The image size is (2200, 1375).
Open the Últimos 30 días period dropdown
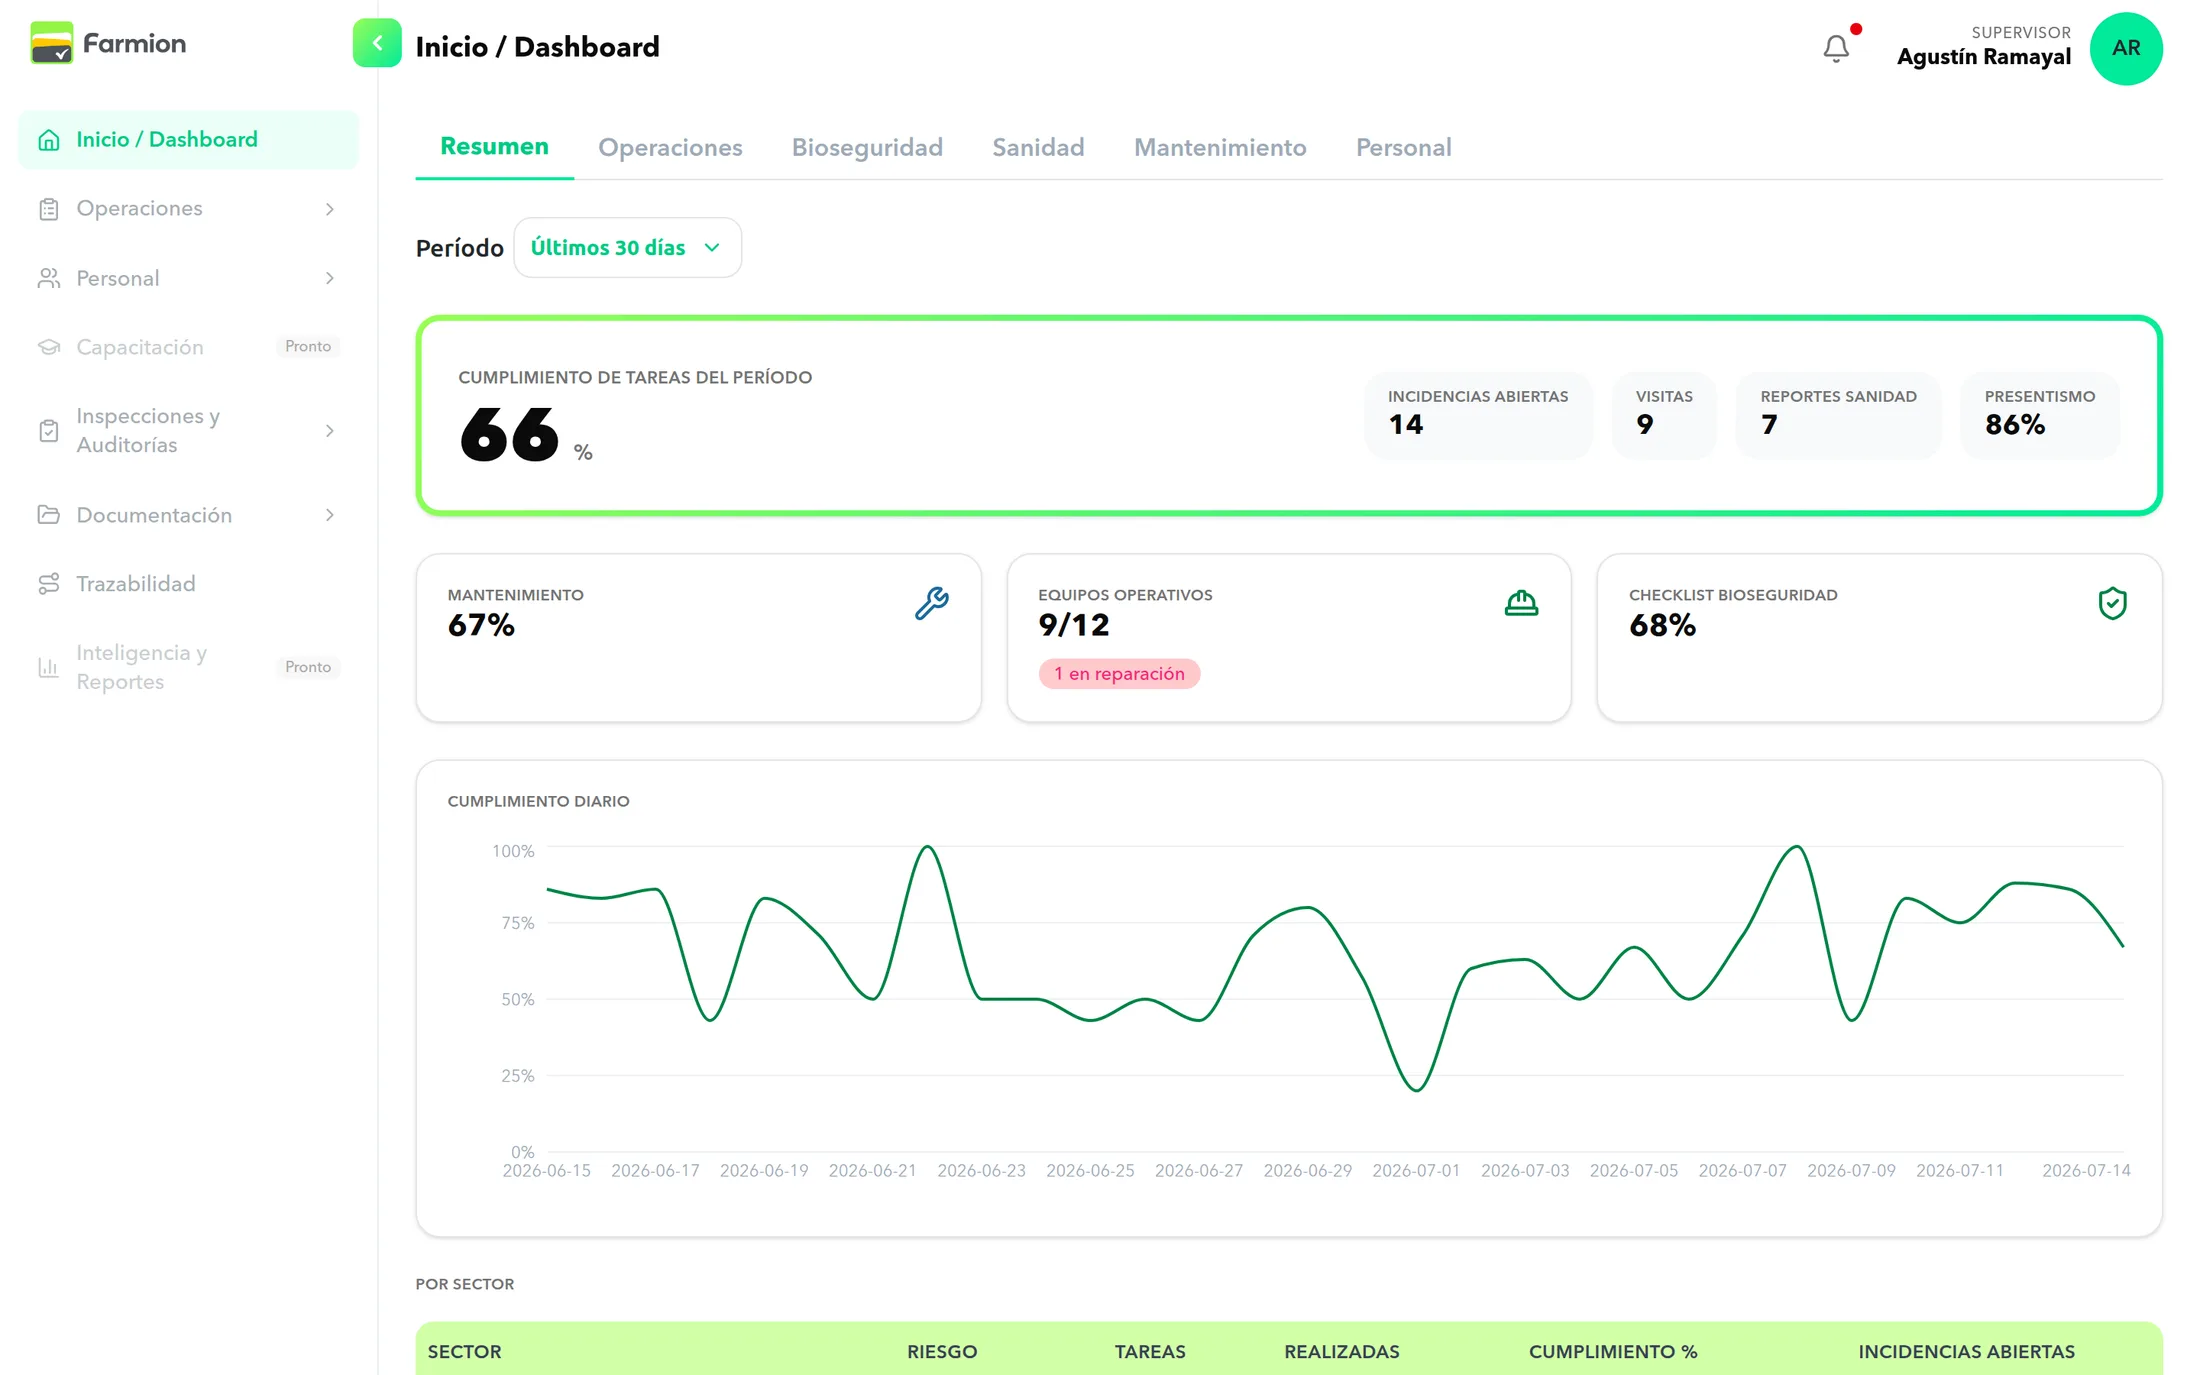click(x=627, y=247)
